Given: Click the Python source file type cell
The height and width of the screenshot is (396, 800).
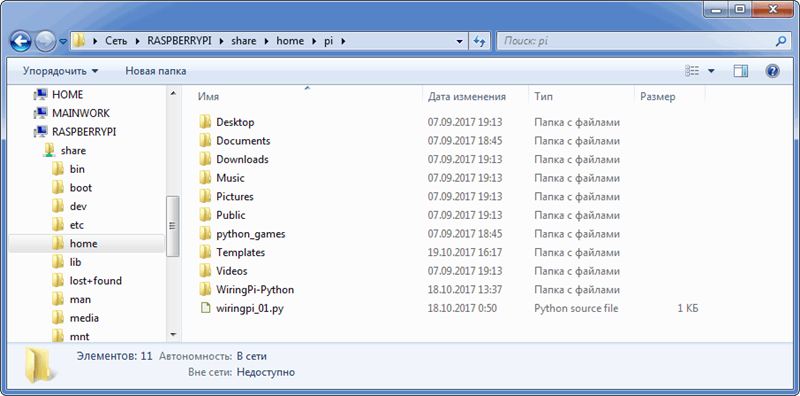Looking at the screenshot, I should [576, 308].
